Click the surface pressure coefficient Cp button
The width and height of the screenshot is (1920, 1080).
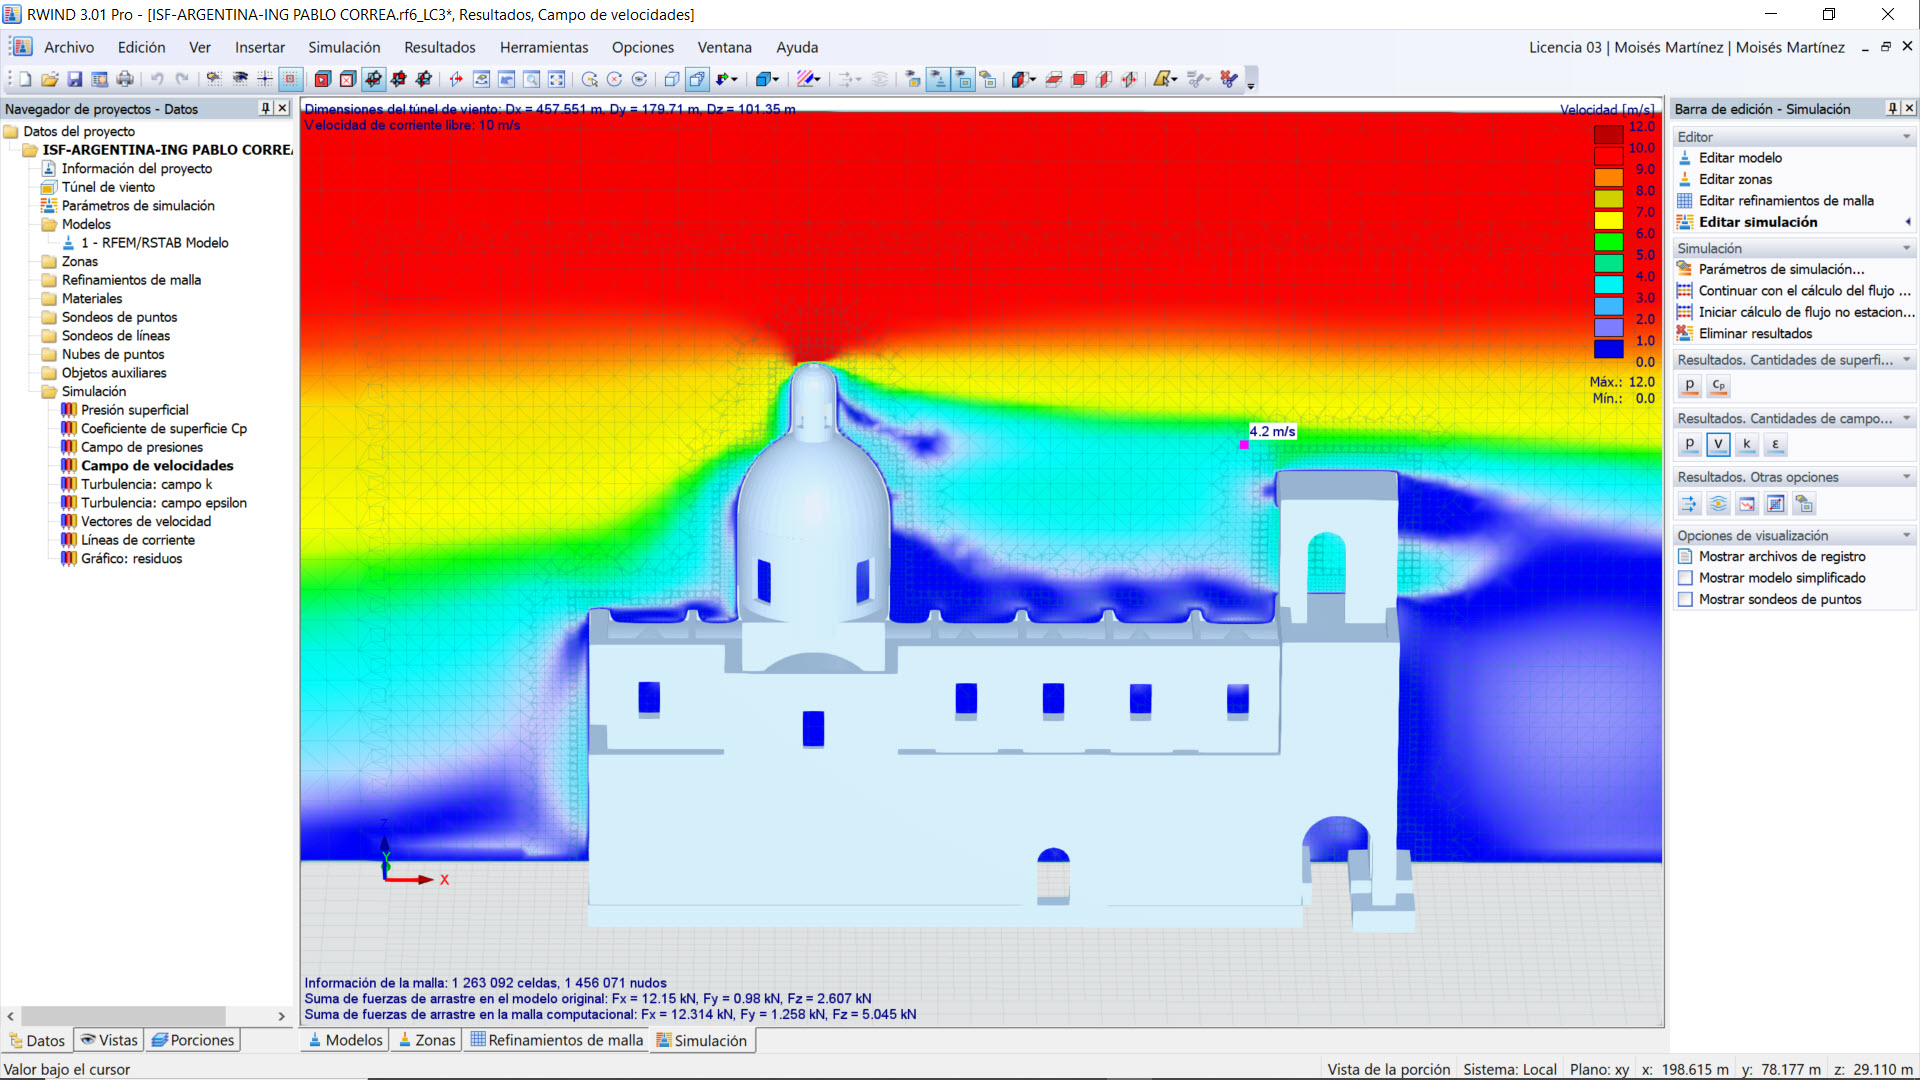pyautogui.click(x=1718, y=385)
